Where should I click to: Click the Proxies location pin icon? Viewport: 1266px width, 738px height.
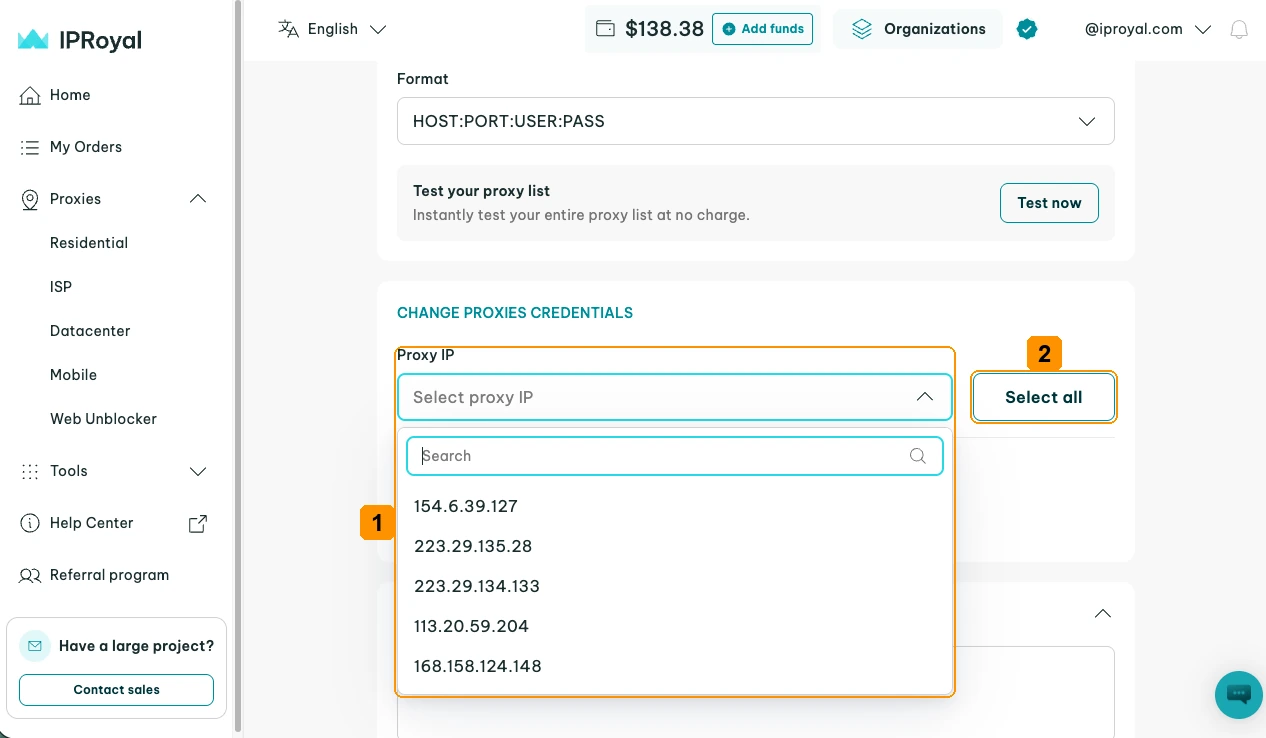[x=30, y=199]
